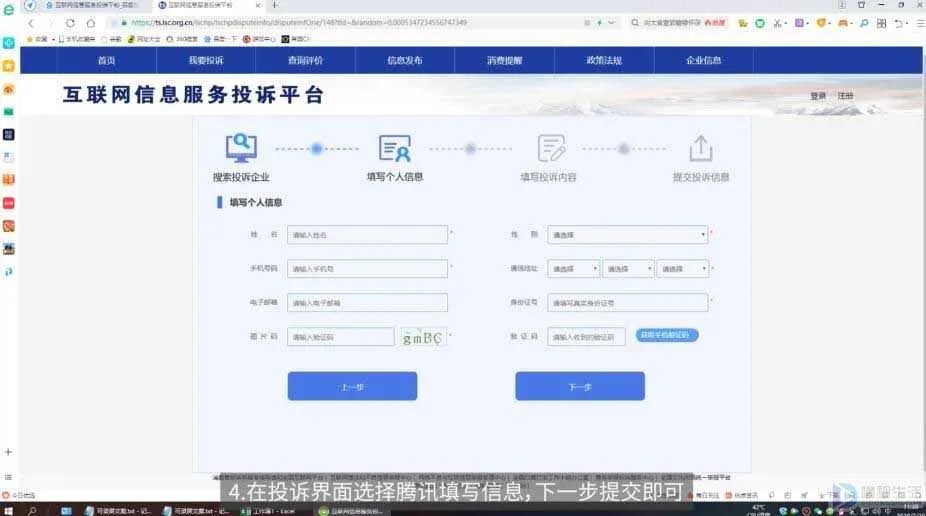
Task: Go to browser home page icon
Action: tap(90, 23)
